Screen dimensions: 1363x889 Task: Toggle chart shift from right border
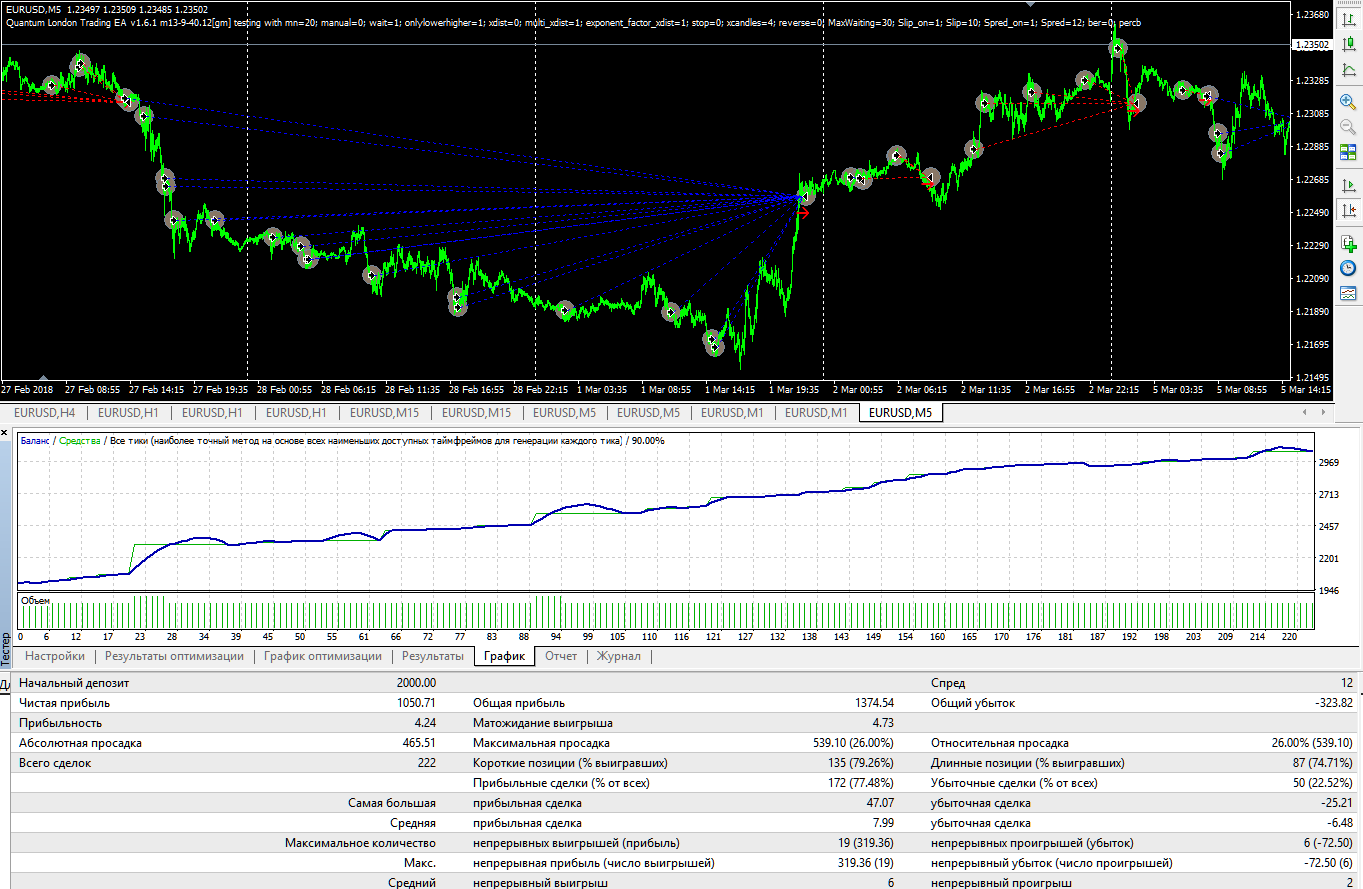[x=1348, y=211]
